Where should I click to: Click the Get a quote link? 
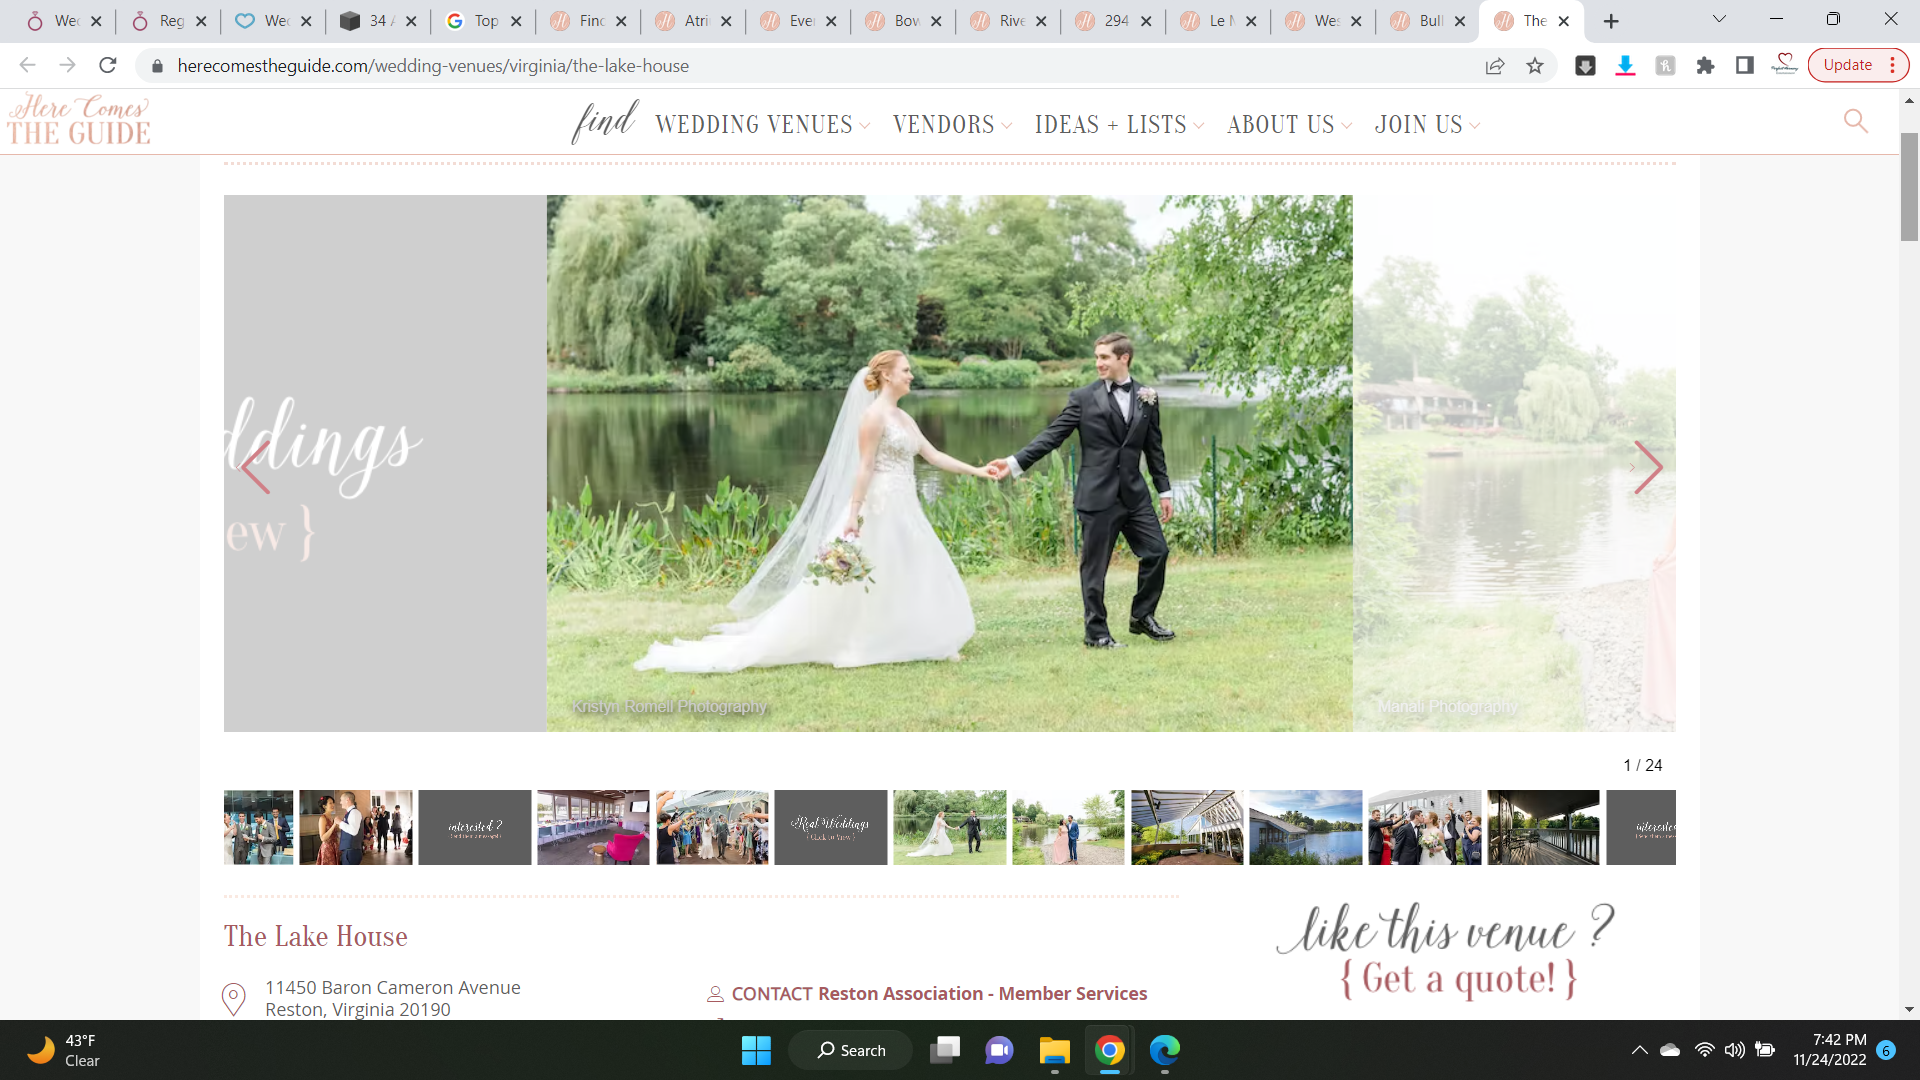(1458, 978)
